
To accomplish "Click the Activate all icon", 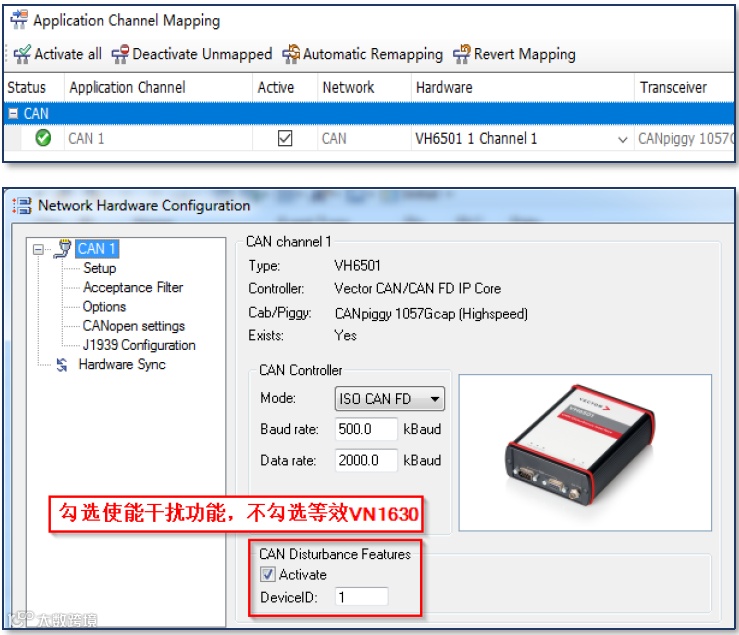I will (22, 55).
